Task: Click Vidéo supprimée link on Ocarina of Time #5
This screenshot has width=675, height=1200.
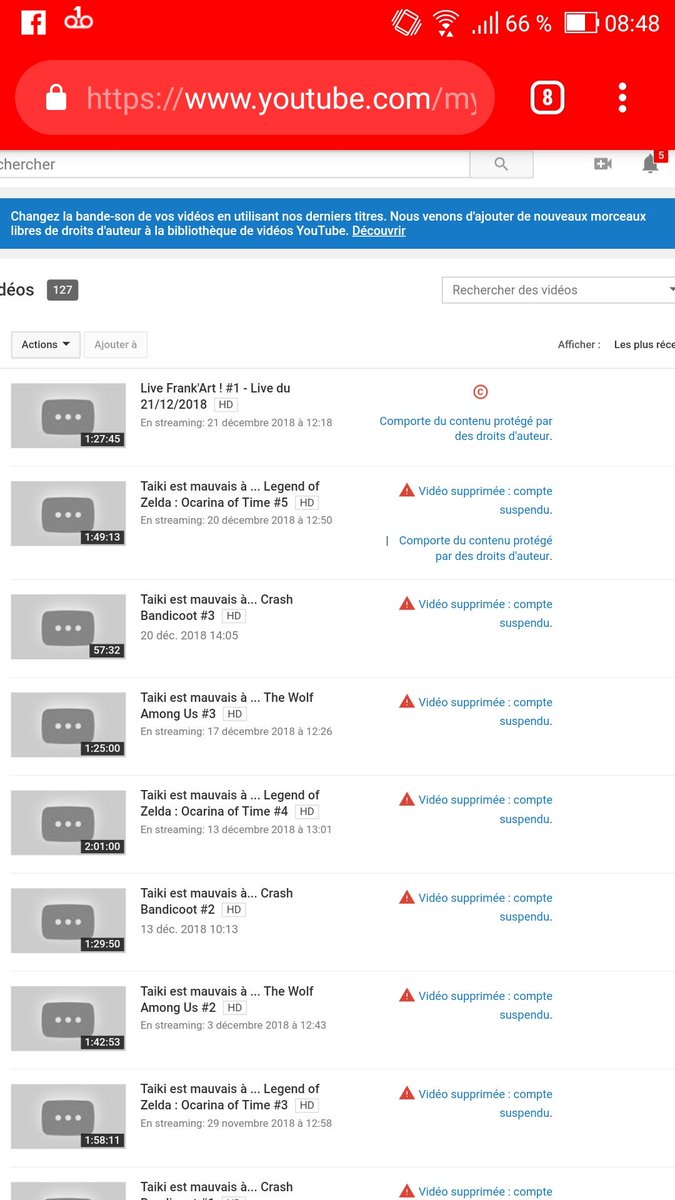Action: [x=485, y=500]
